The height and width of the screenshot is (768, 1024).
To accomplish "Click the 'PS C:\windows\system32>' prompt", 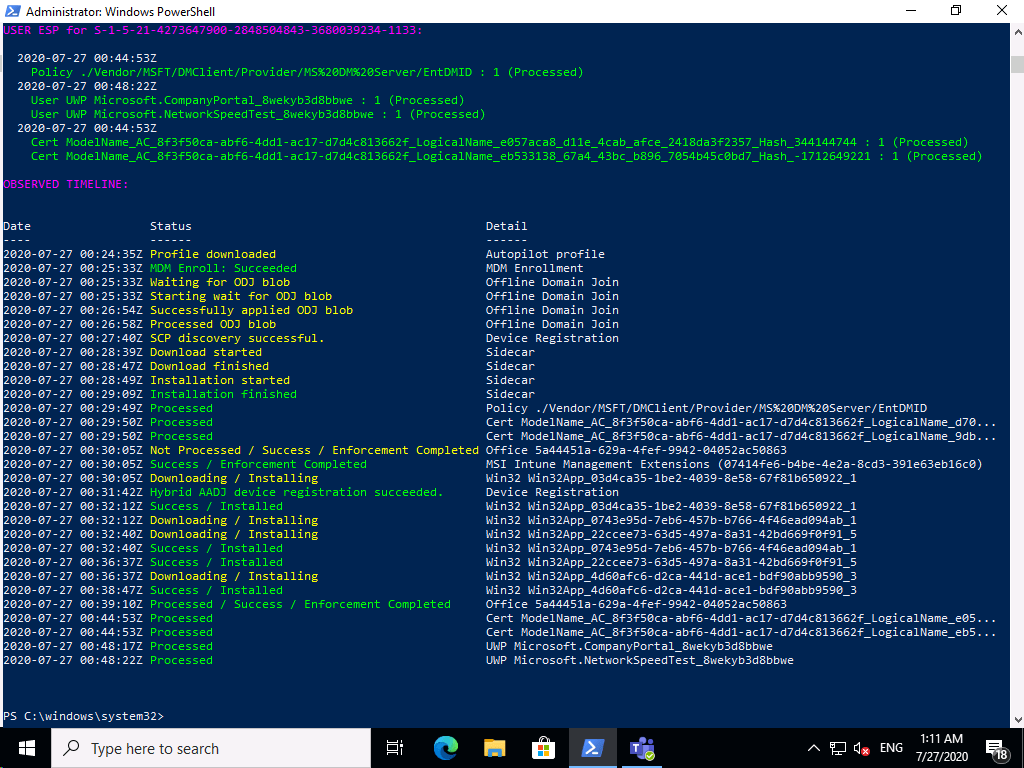I will (84, 716).
